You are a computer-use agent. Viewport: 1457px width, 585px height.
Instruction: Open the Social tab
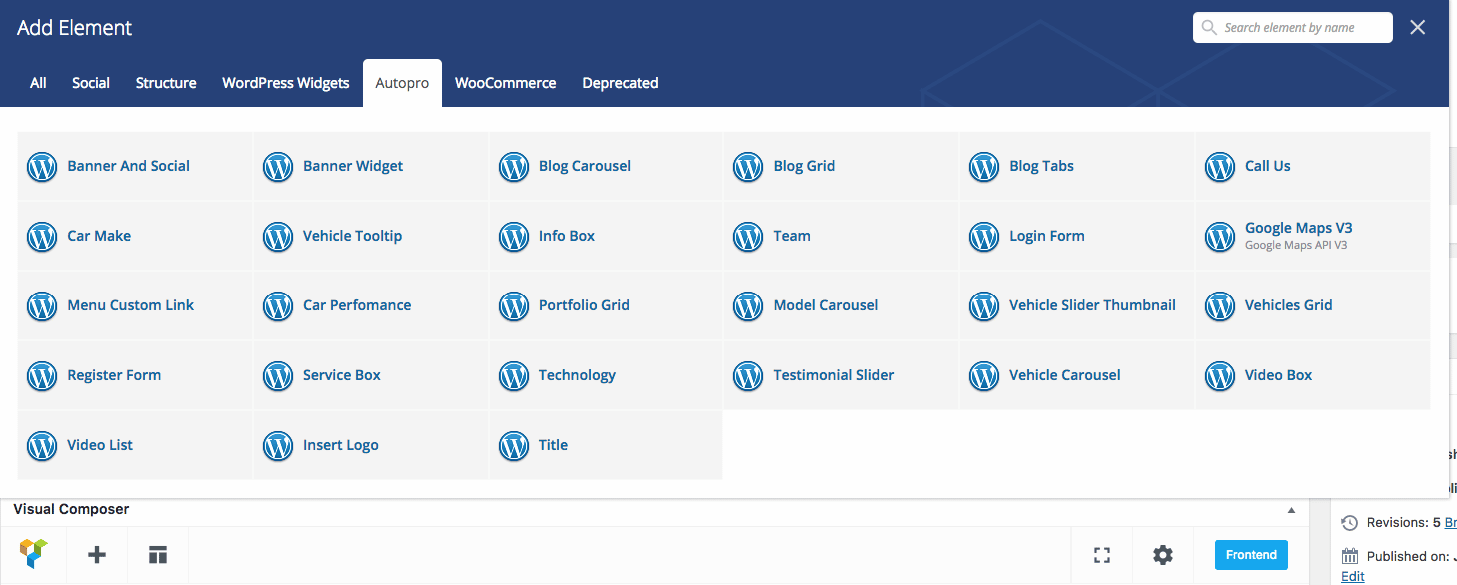(x=91, y=83)
